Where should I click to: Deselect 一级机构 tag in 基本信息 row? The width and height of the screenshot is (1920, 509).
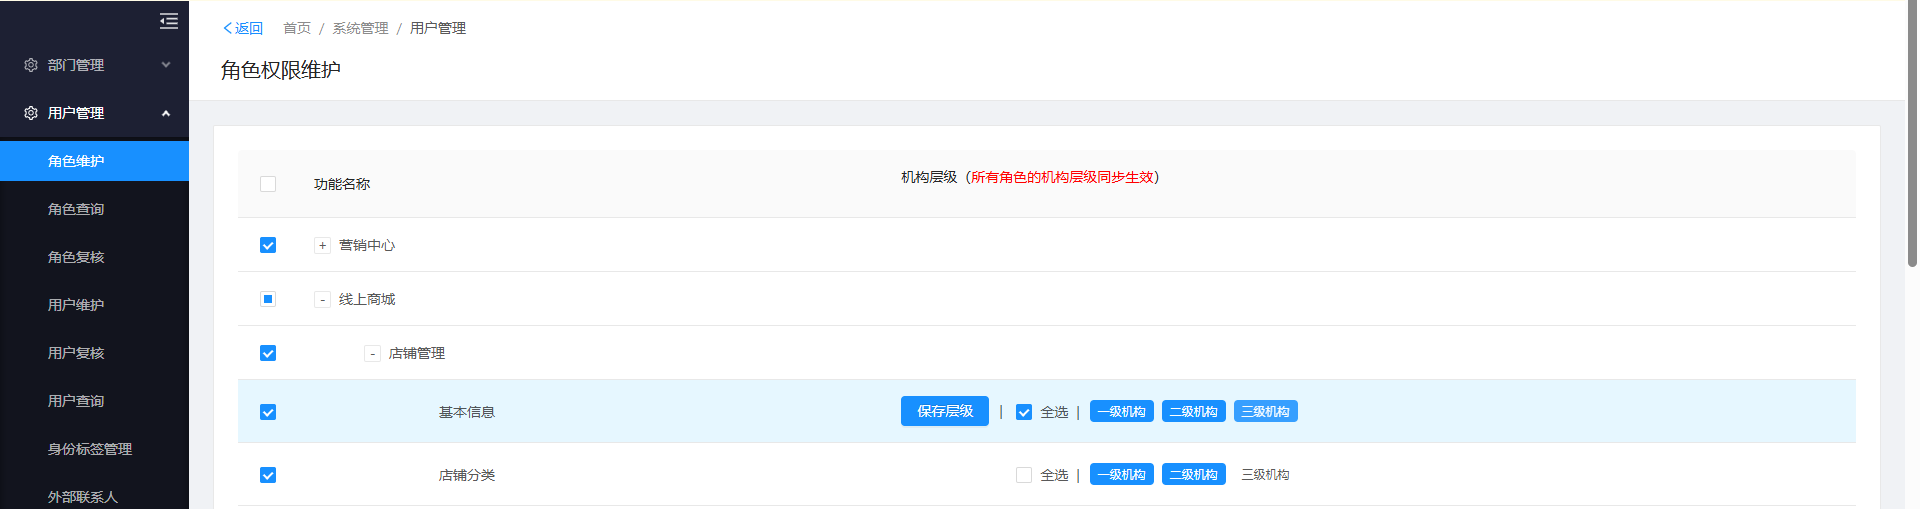[1121, 412]
